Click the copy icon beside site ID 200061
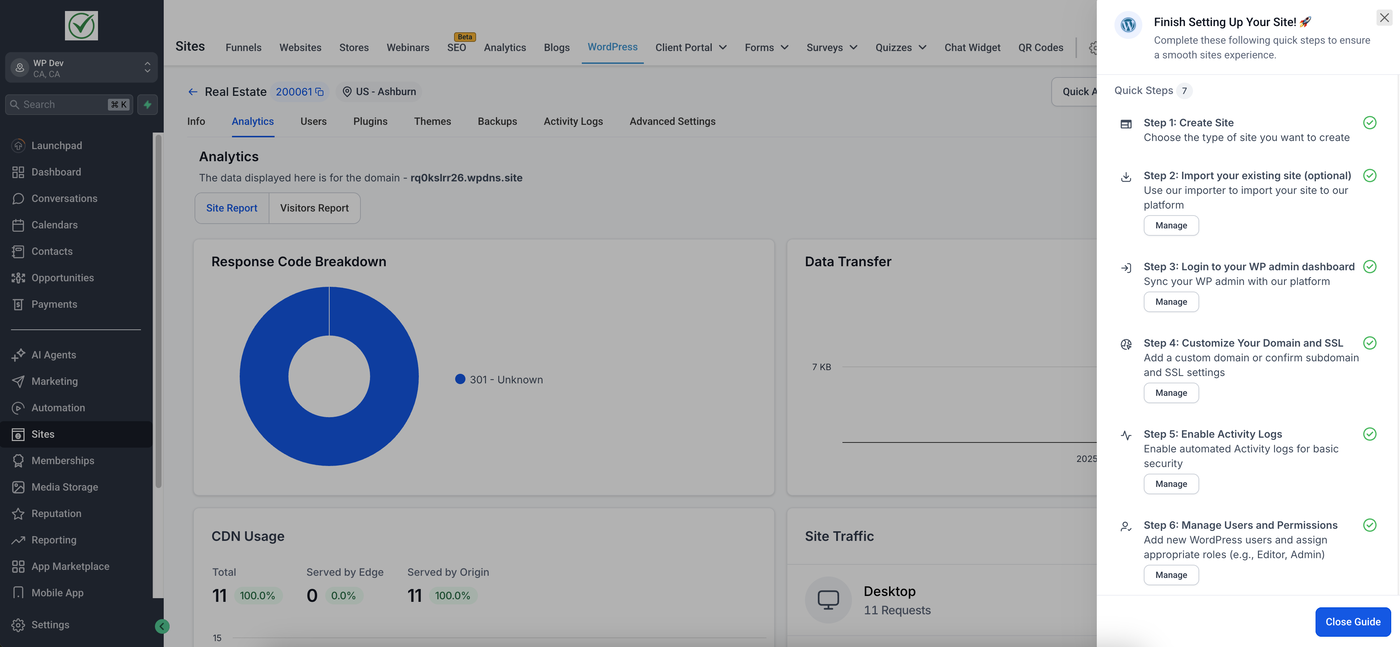1400x647 pixels. point(320,92)
